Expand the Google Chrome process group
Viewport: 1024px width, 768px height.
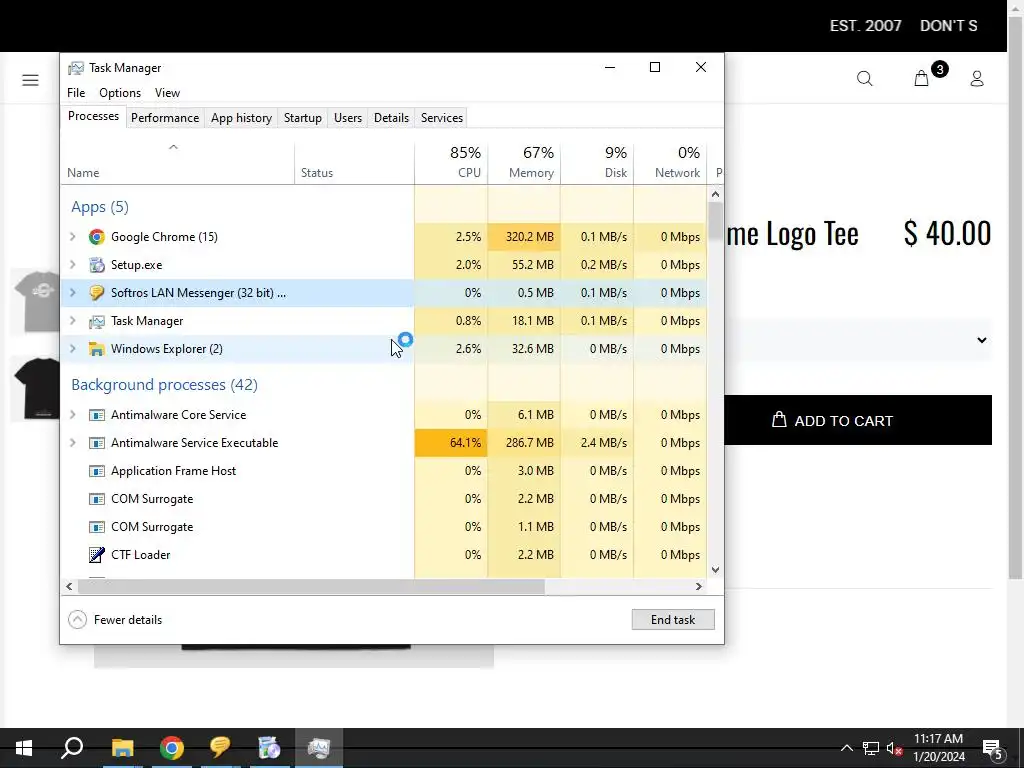(72, 237)
